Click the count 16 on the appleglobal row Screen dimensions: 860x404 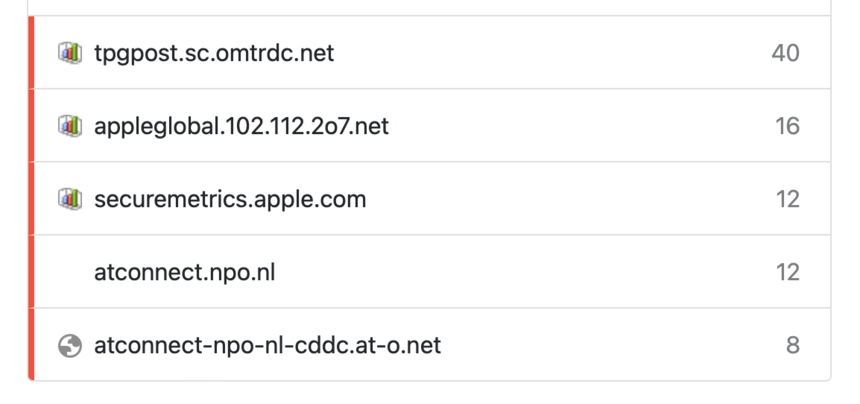pos(787,126)
